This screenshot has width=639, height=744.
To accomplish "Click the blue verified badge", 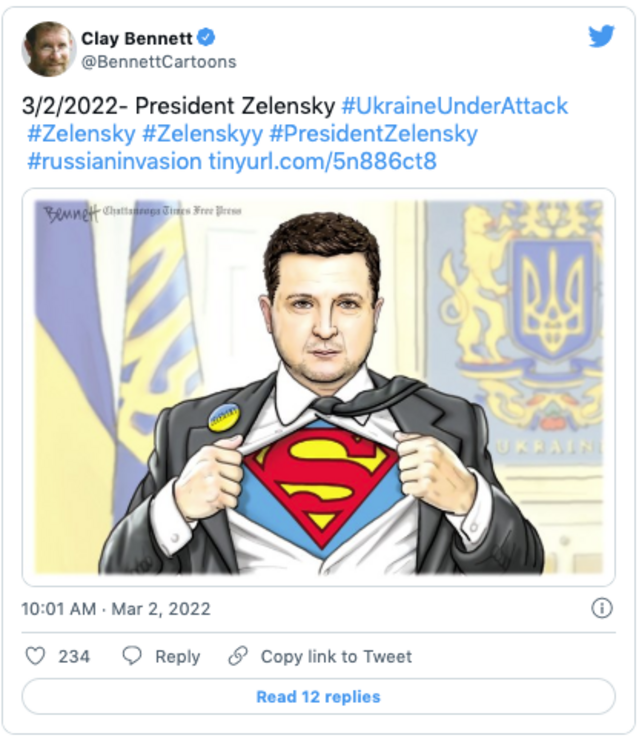I will point(206,38).
